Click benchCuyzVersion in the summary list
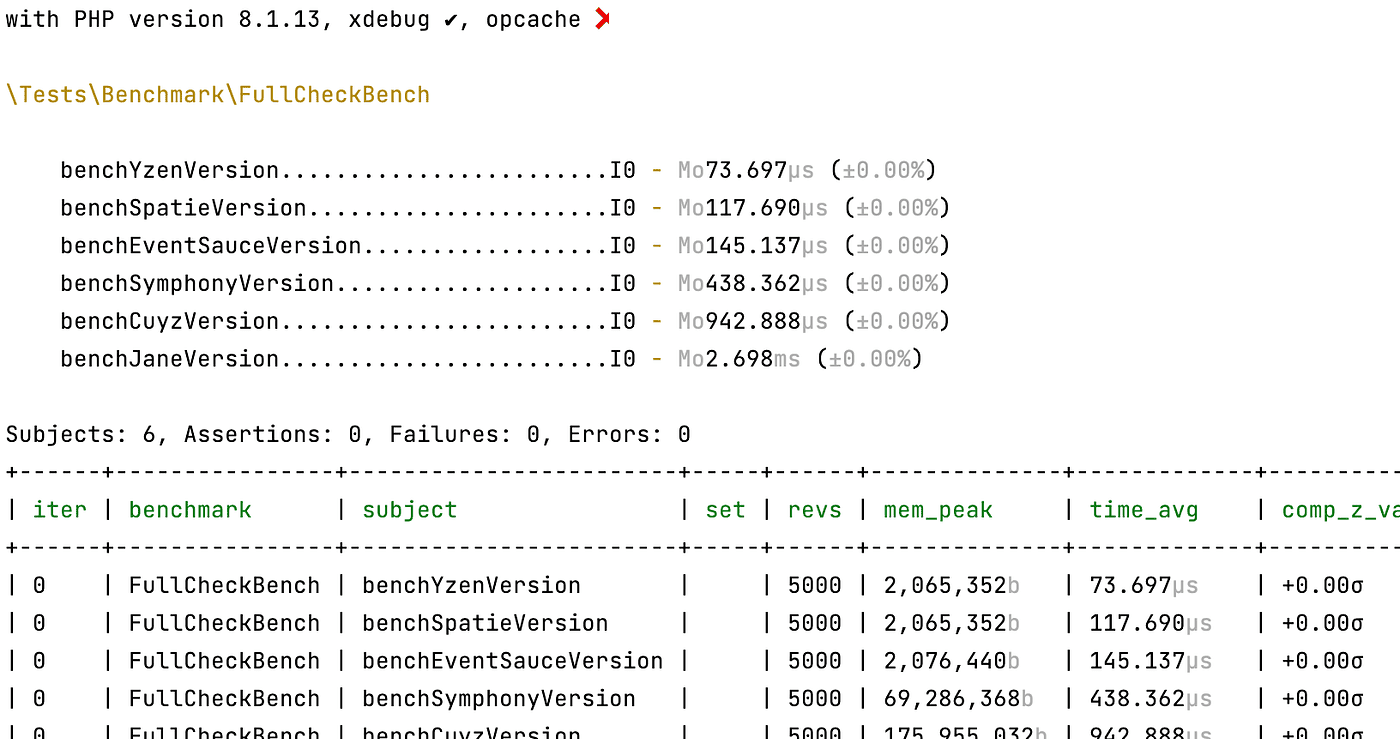 point(170,321)
